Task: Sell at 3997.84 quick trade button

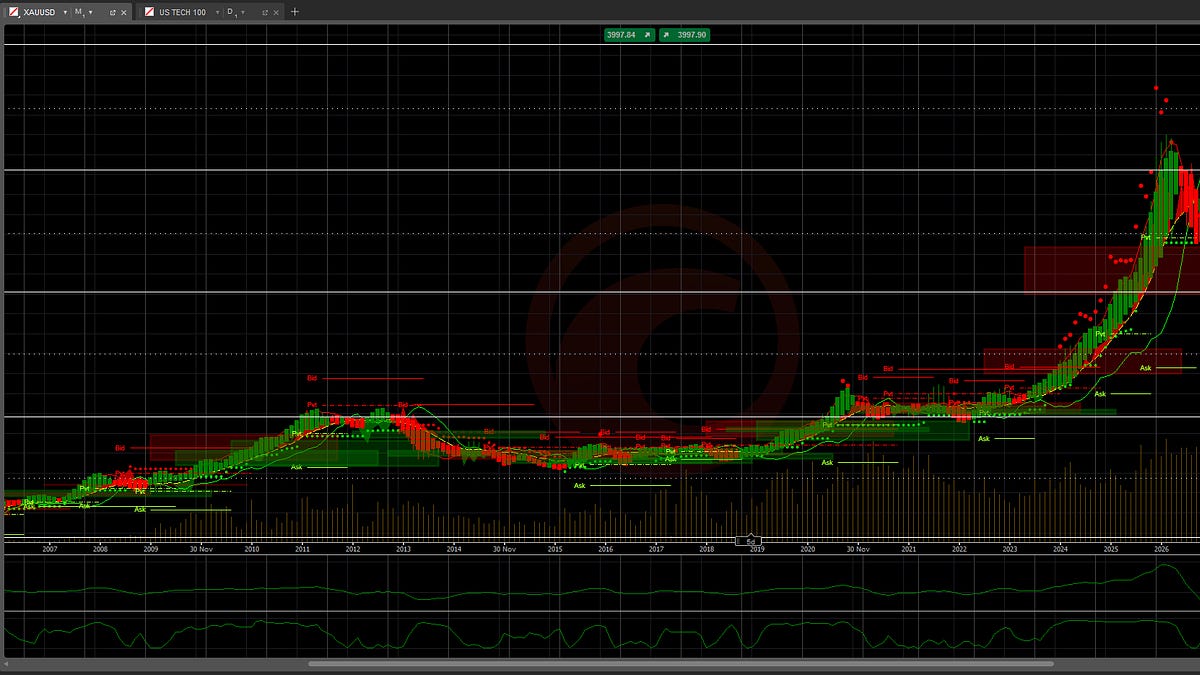Action: (x=628, y=34)
